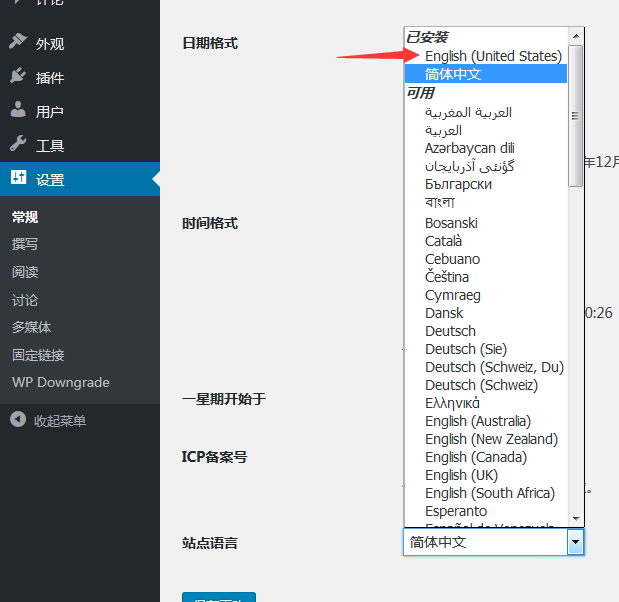Open 多媒体 (Media) settings page

(x=32, y=327)
